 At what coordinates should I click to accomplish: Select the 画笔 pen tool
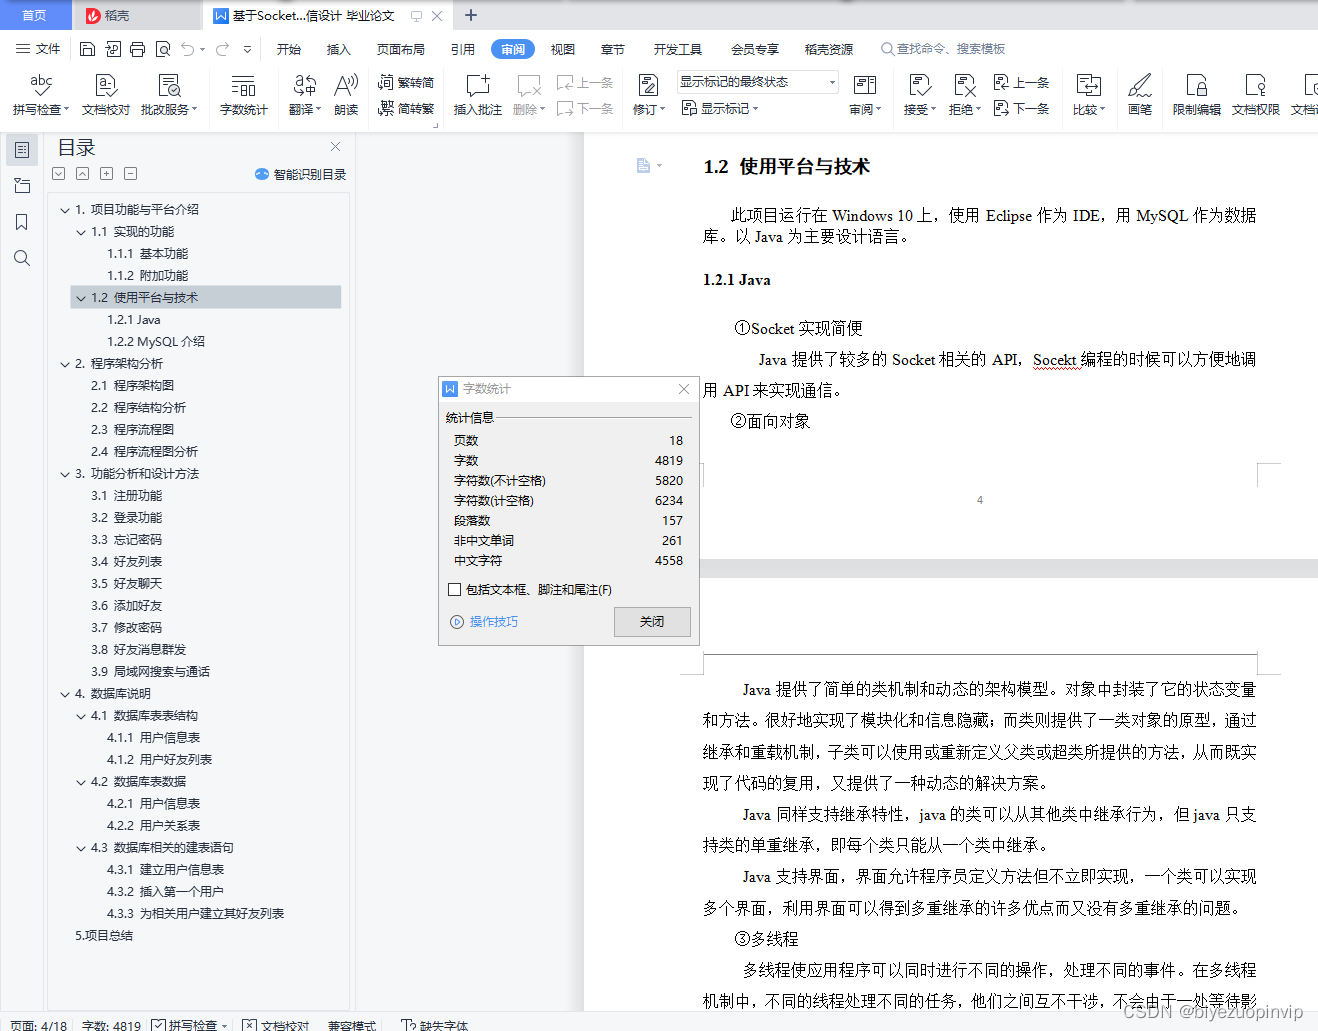tap(1140, 95)
